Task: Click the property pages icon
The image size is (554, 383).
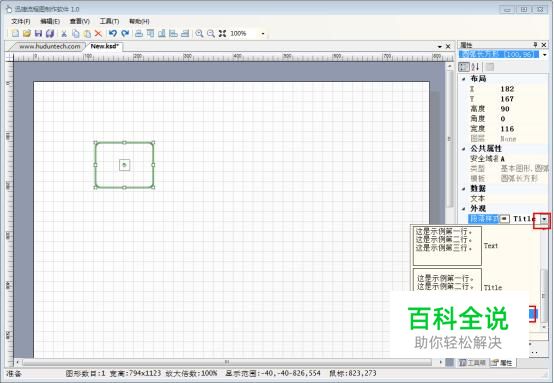Action: [490, 67]
